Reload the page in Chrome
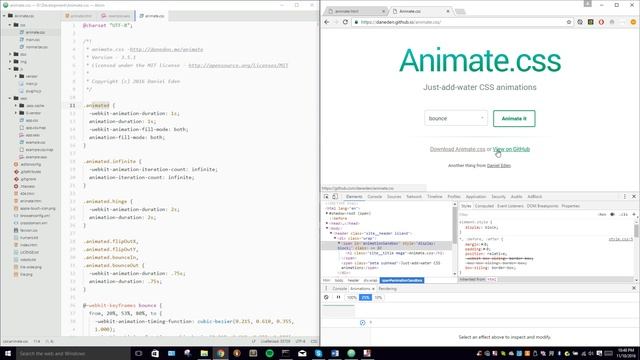Screen dimensions: 640x360 tap(345, 22)
